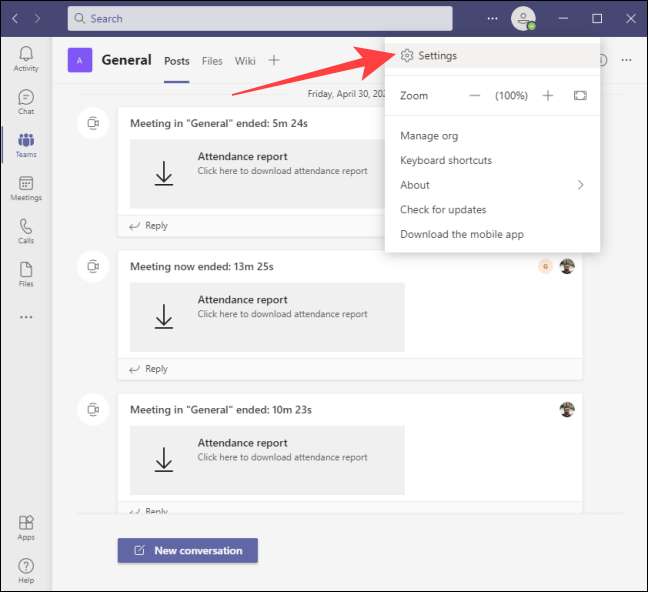The height and width of the screenshot is (592, 648).
Task: Open Meetings calendar in sidebar
Action: point(26,188)
